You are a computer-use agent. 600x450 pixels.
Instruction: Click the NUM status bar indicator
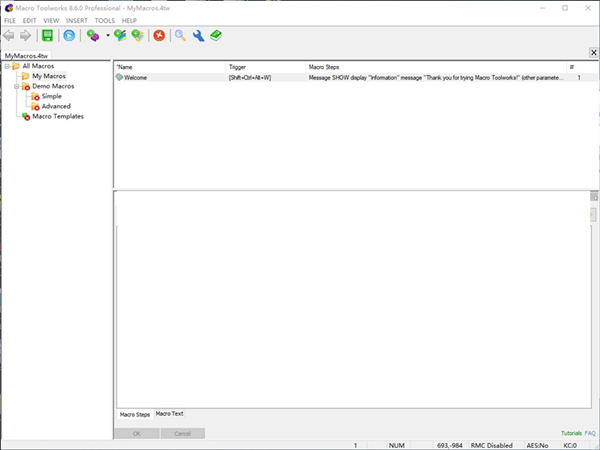coord(397,445)
